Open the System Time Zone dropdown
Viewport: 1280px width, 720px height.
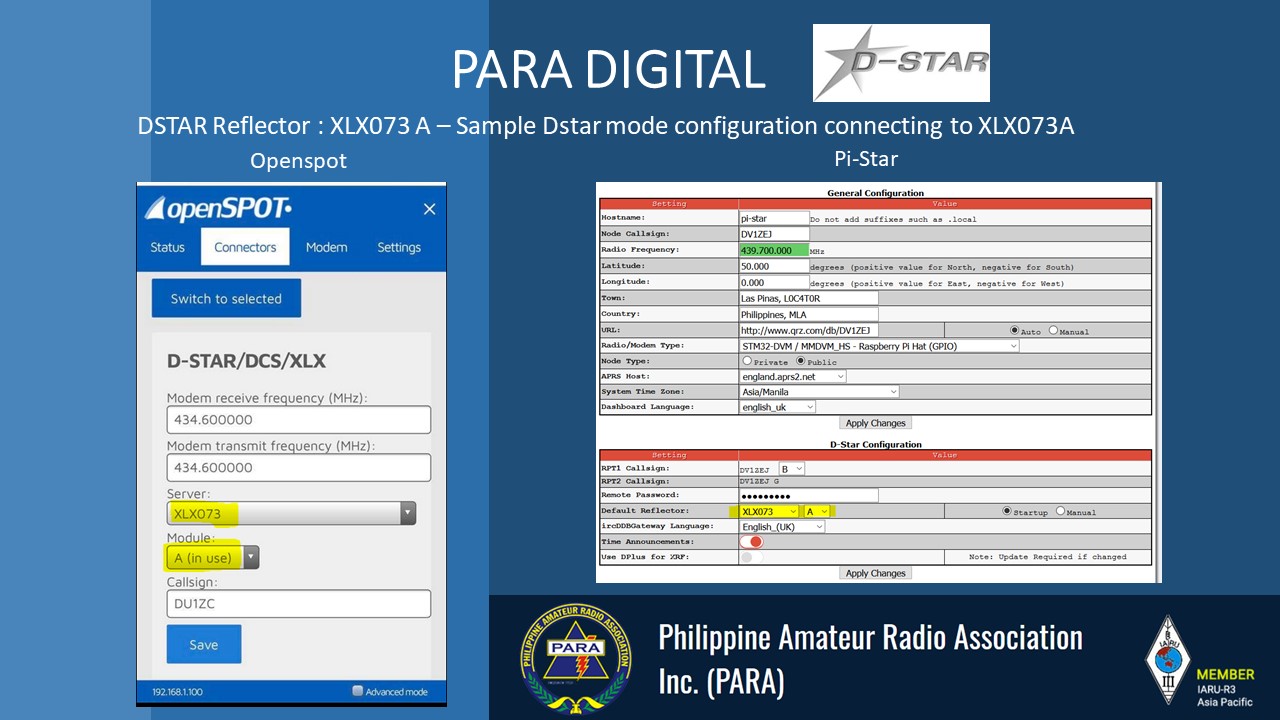819,392
